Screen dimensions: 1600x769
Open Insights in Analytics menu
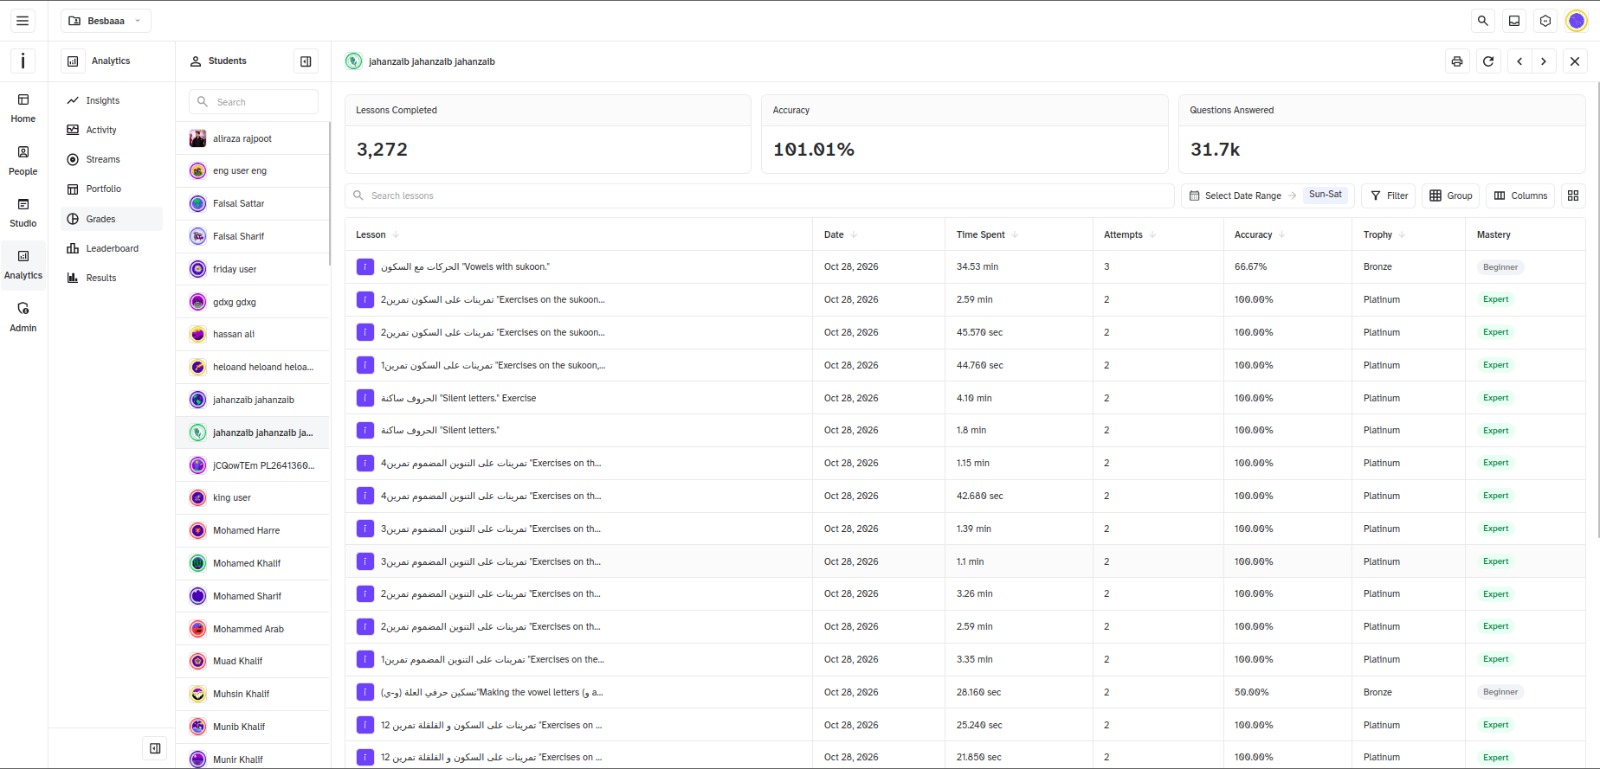tap(112, 101)
